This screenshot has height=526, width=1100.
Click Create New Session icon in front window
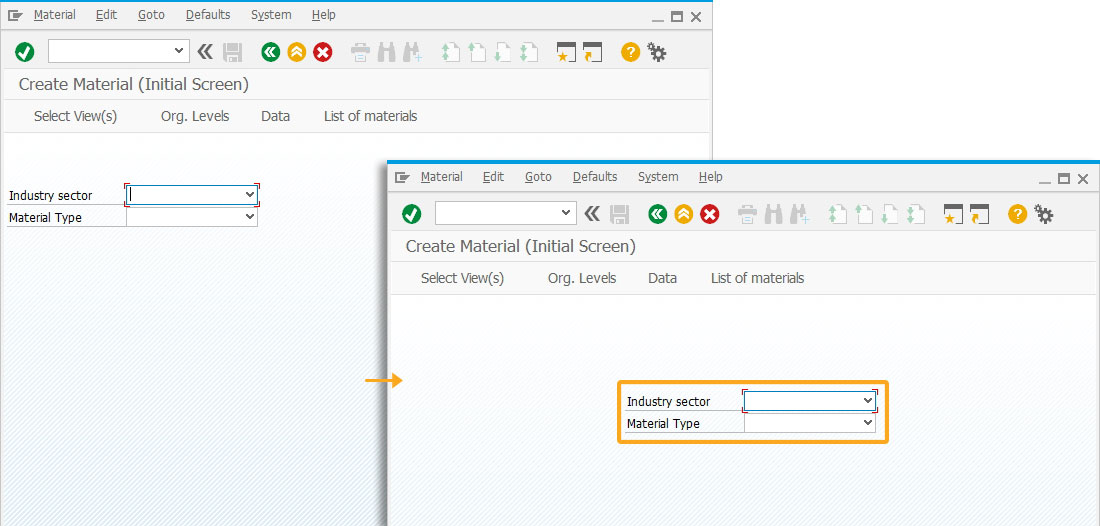[953, 215]
